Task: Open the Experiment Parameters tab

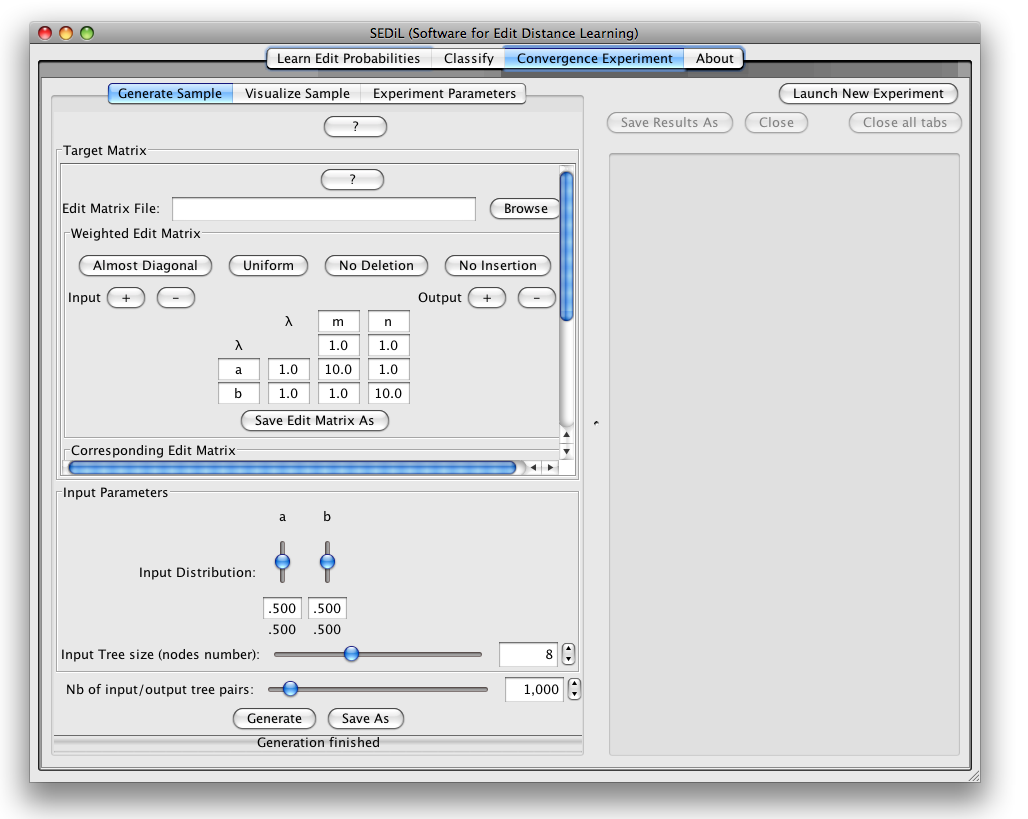Action: pos(444,94)
